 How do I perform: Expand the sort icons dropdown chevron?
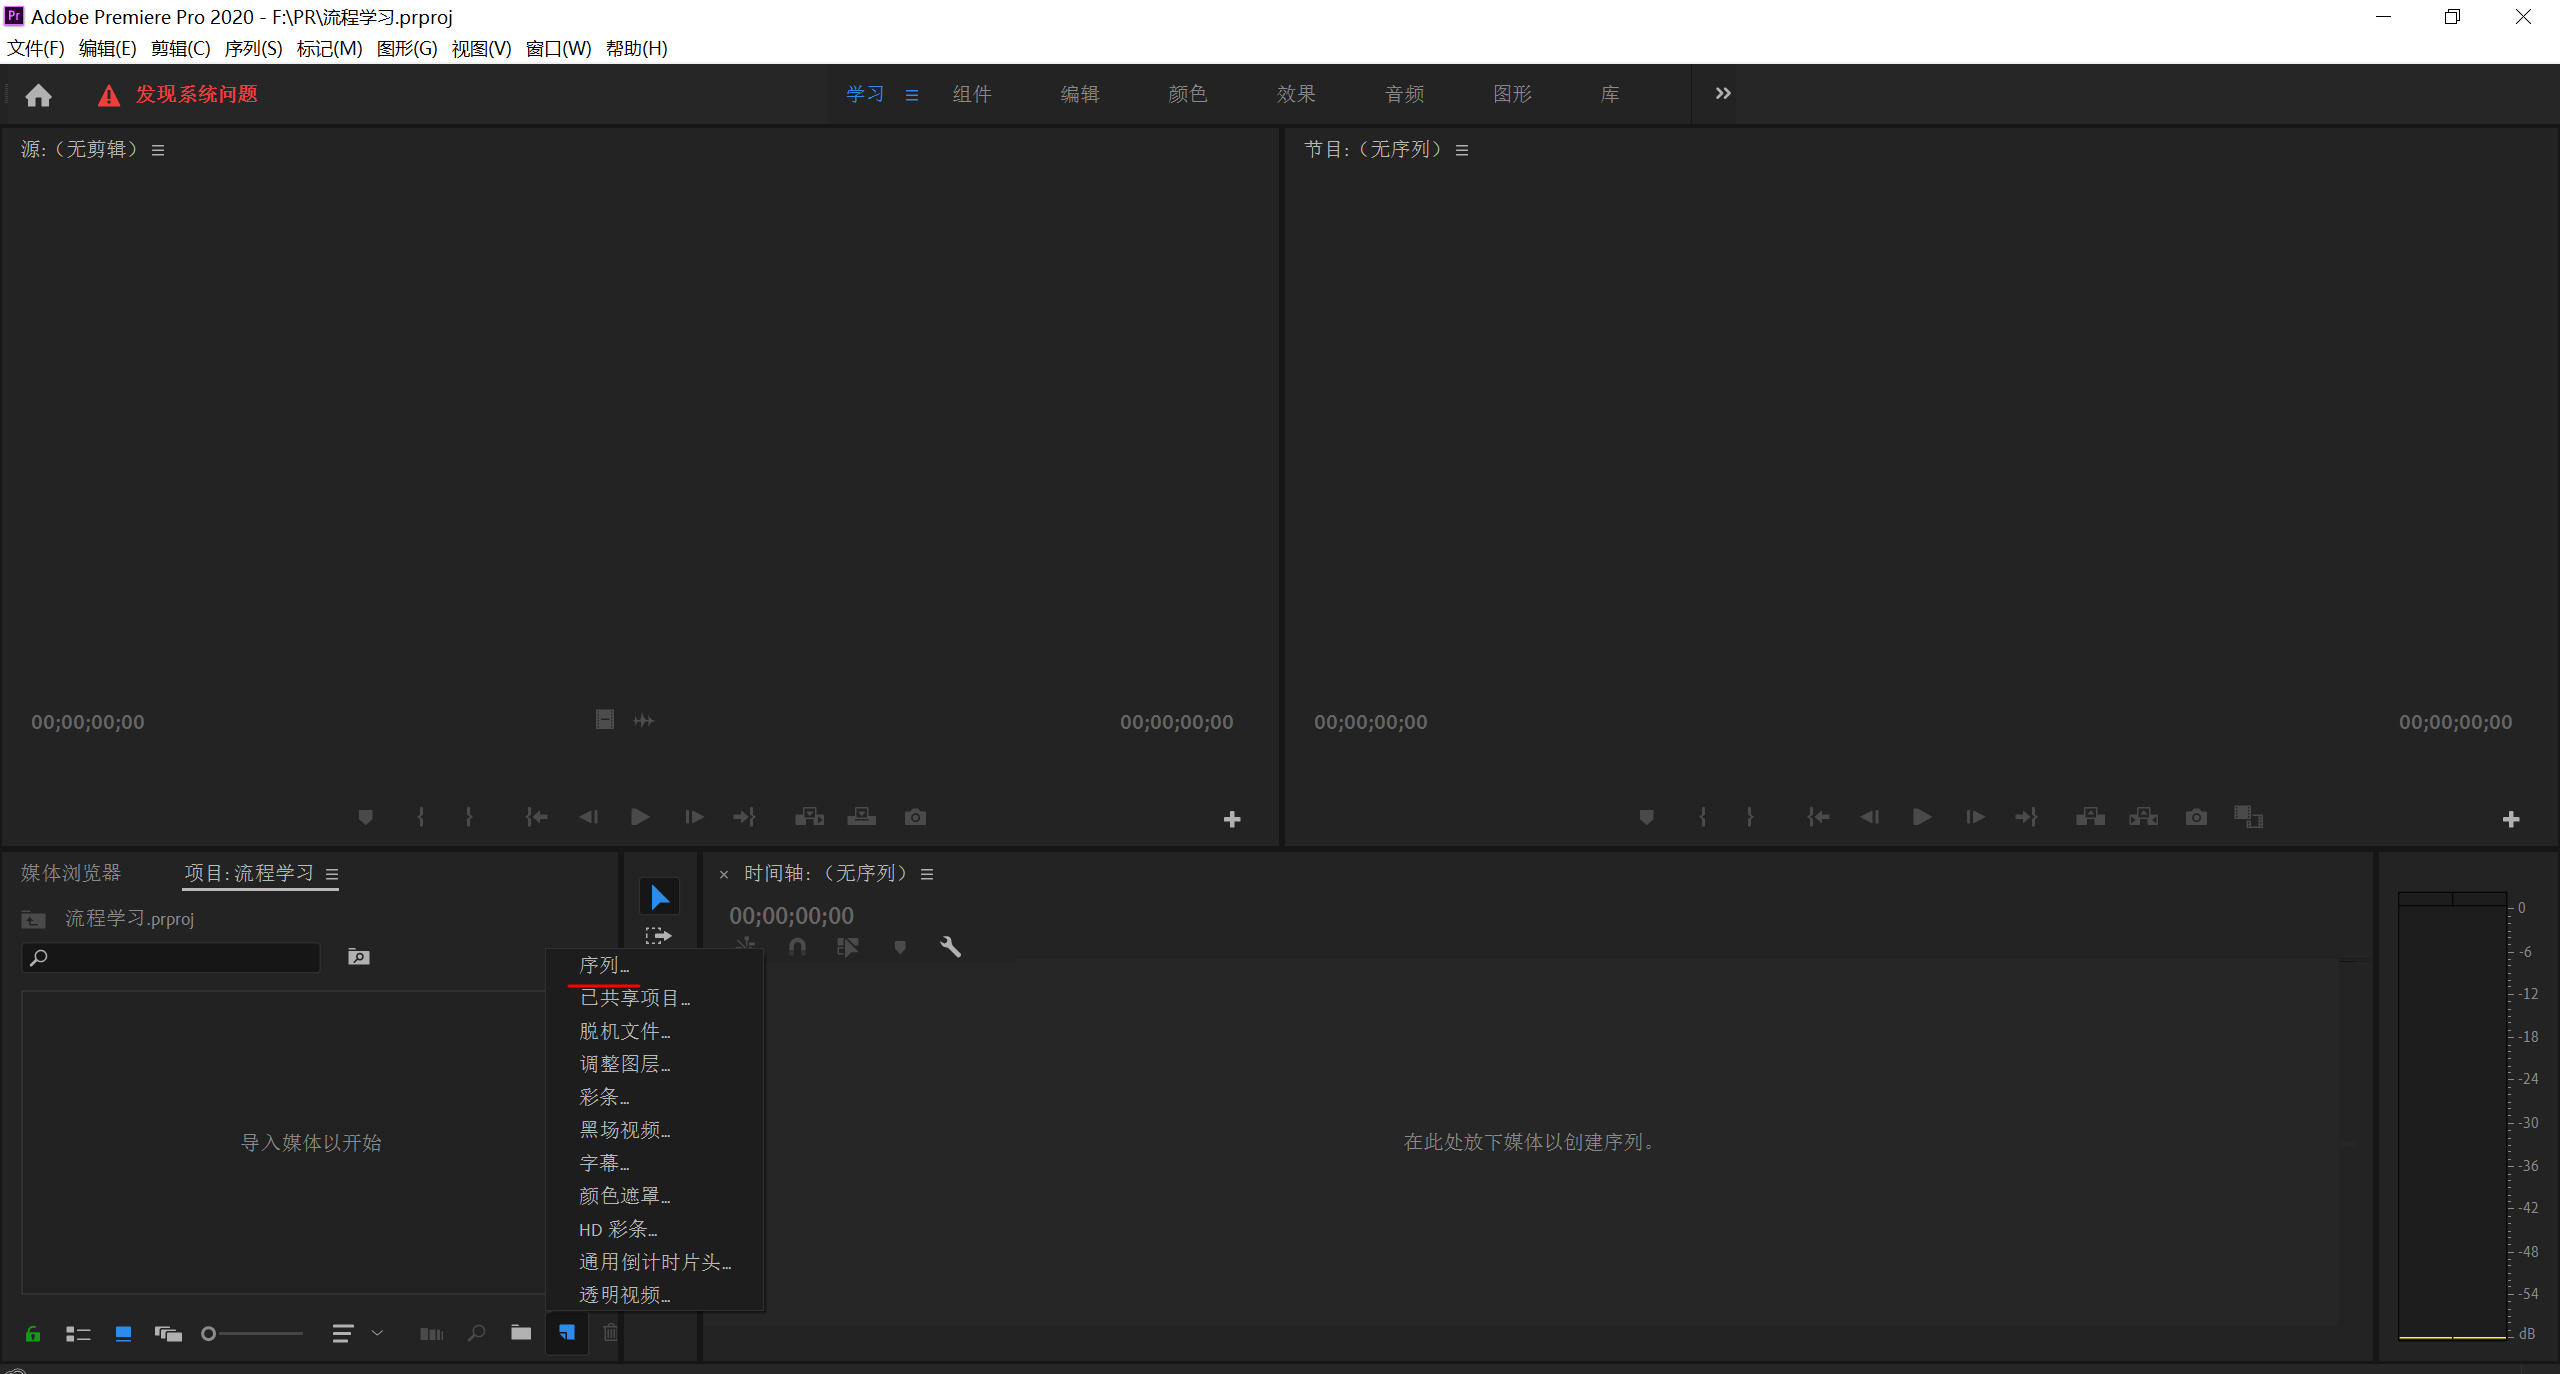pyautogui.click(x=377, y=1333)
